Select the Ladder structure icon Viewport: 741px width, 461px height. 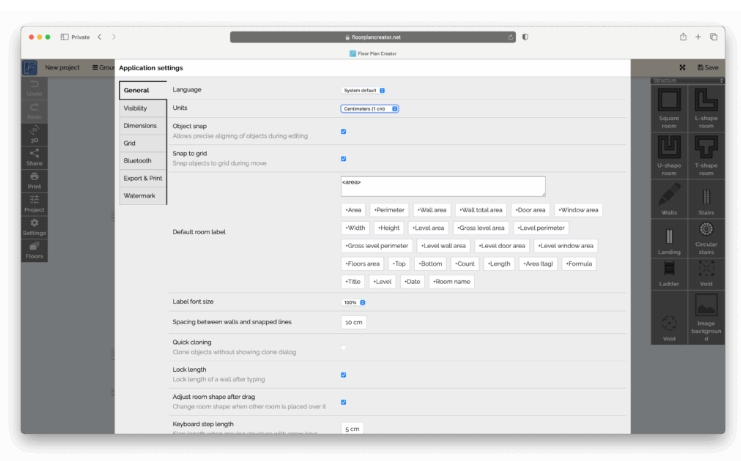(x=669, y=277)
